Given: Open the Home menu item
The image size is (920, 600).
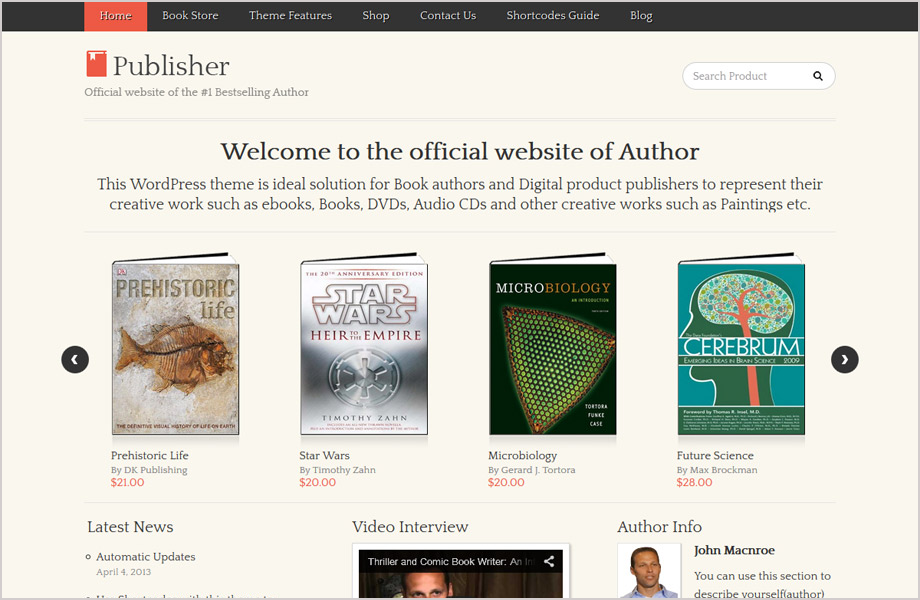Looking at the screenshot, I should click(116, 16).
